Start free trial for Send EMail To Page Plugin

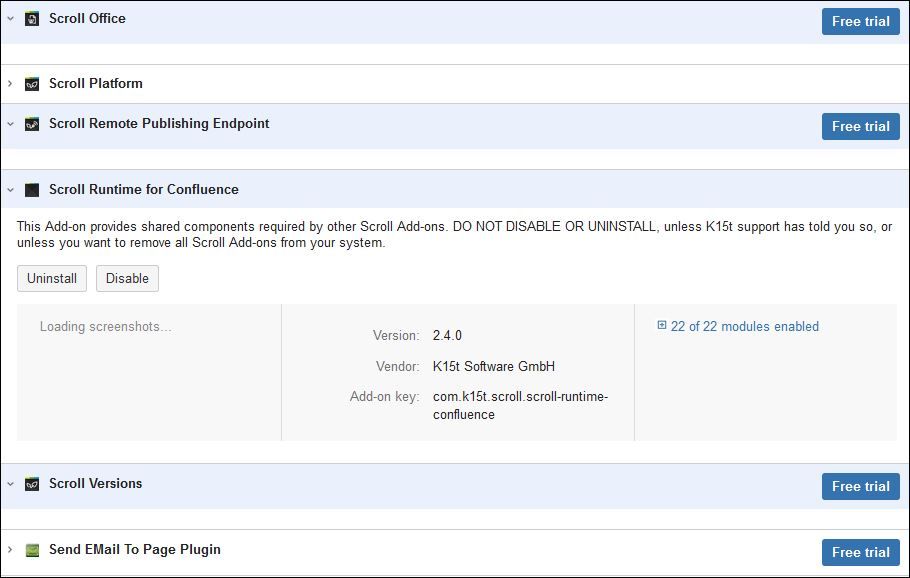point(861,552)
